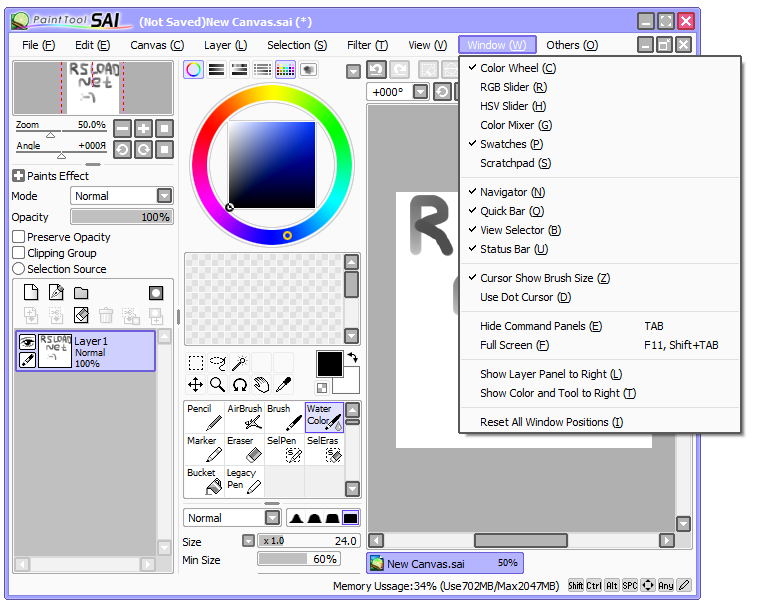Viewport: 768px width, 613px height.
Task: Select the SelEras tool
Action: tap(324, 449)
